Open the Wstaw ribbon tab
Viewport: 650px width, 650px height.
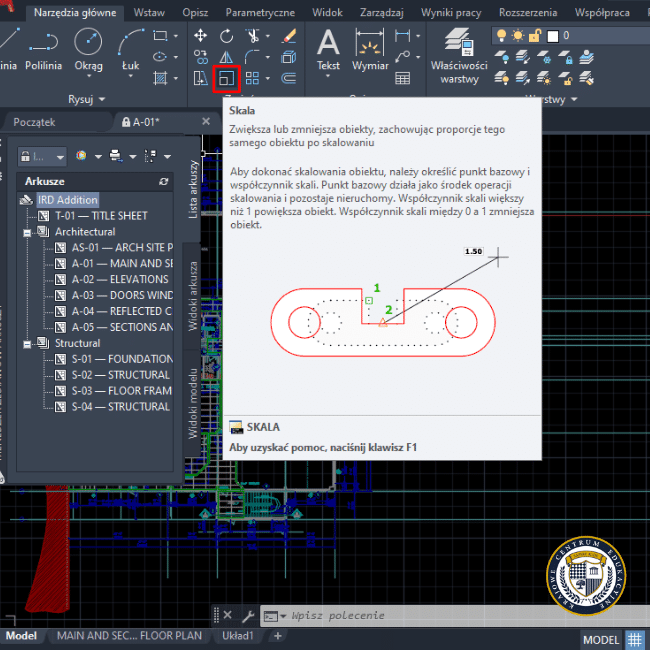[149, 13]
